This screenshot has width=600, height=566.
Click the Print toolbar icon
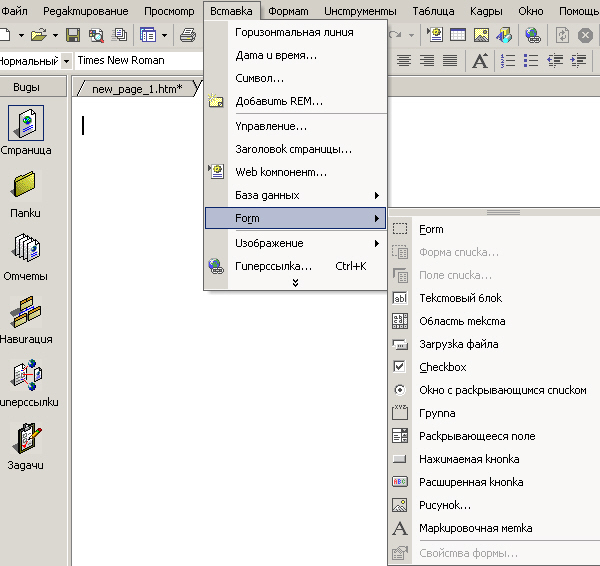pos(188,35)
